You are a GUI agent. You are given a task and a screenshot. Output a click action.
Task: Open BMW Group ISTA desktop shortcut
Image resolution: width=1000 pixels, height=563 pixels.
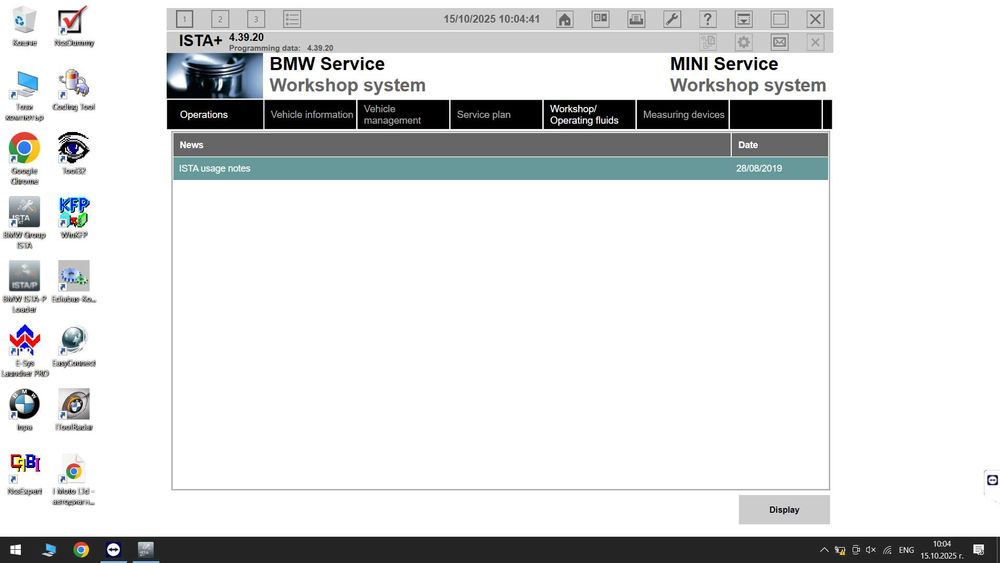click(x=24, y=223)
